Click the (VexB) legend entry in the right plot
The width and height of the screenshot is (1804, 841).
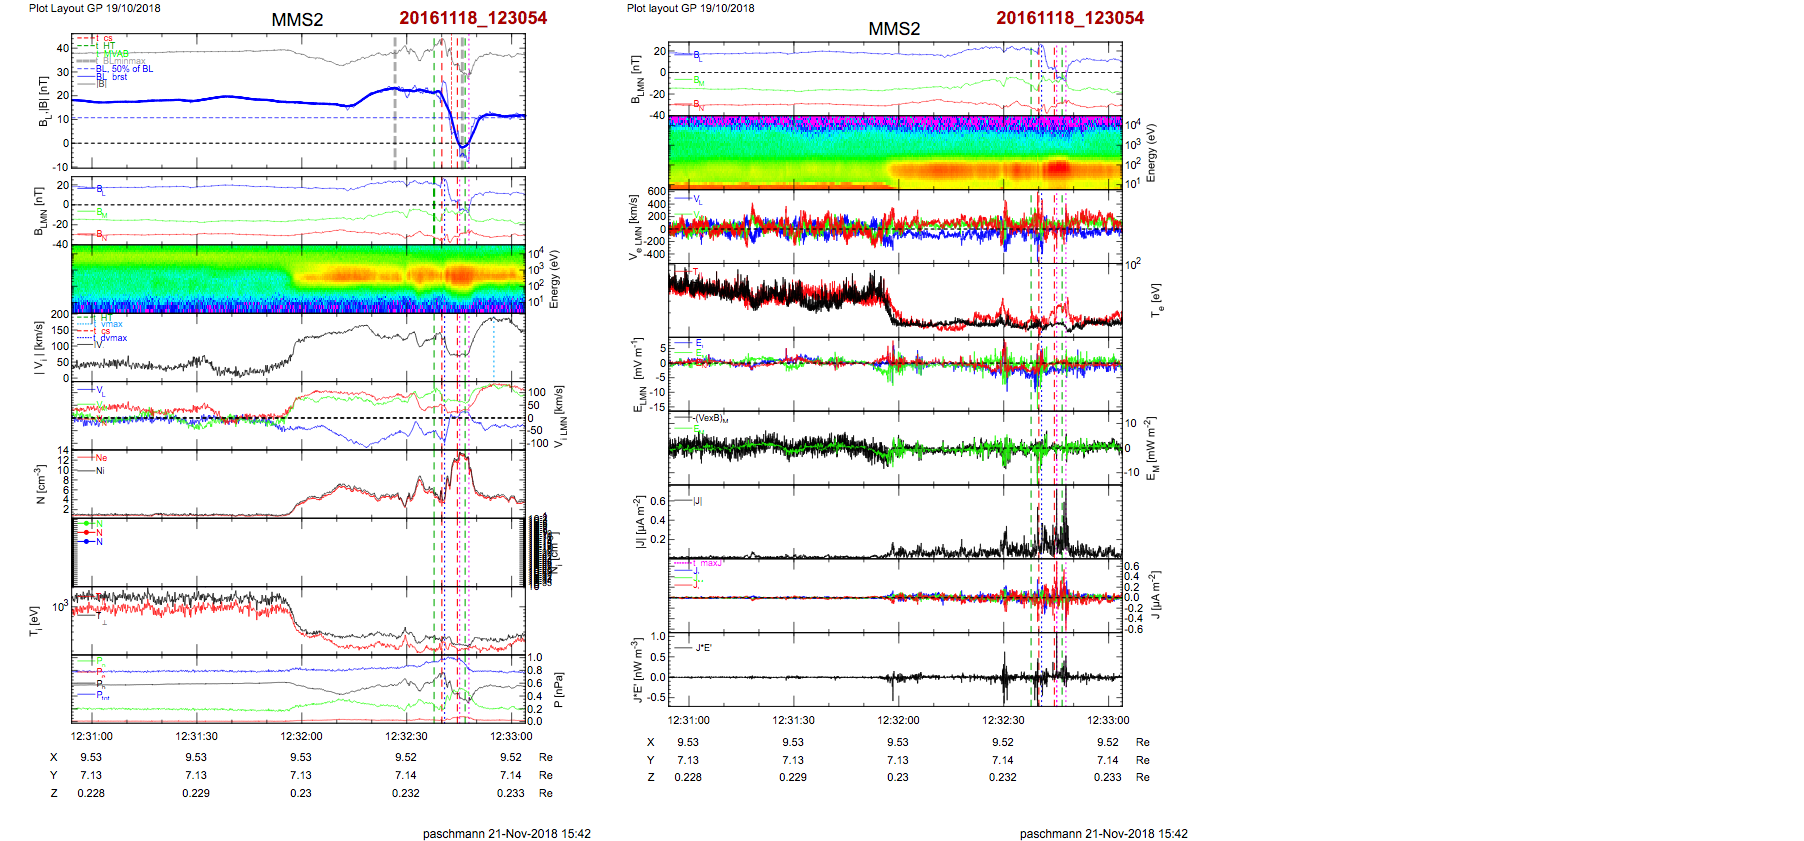pyautogui.click(x=710, y=418)
